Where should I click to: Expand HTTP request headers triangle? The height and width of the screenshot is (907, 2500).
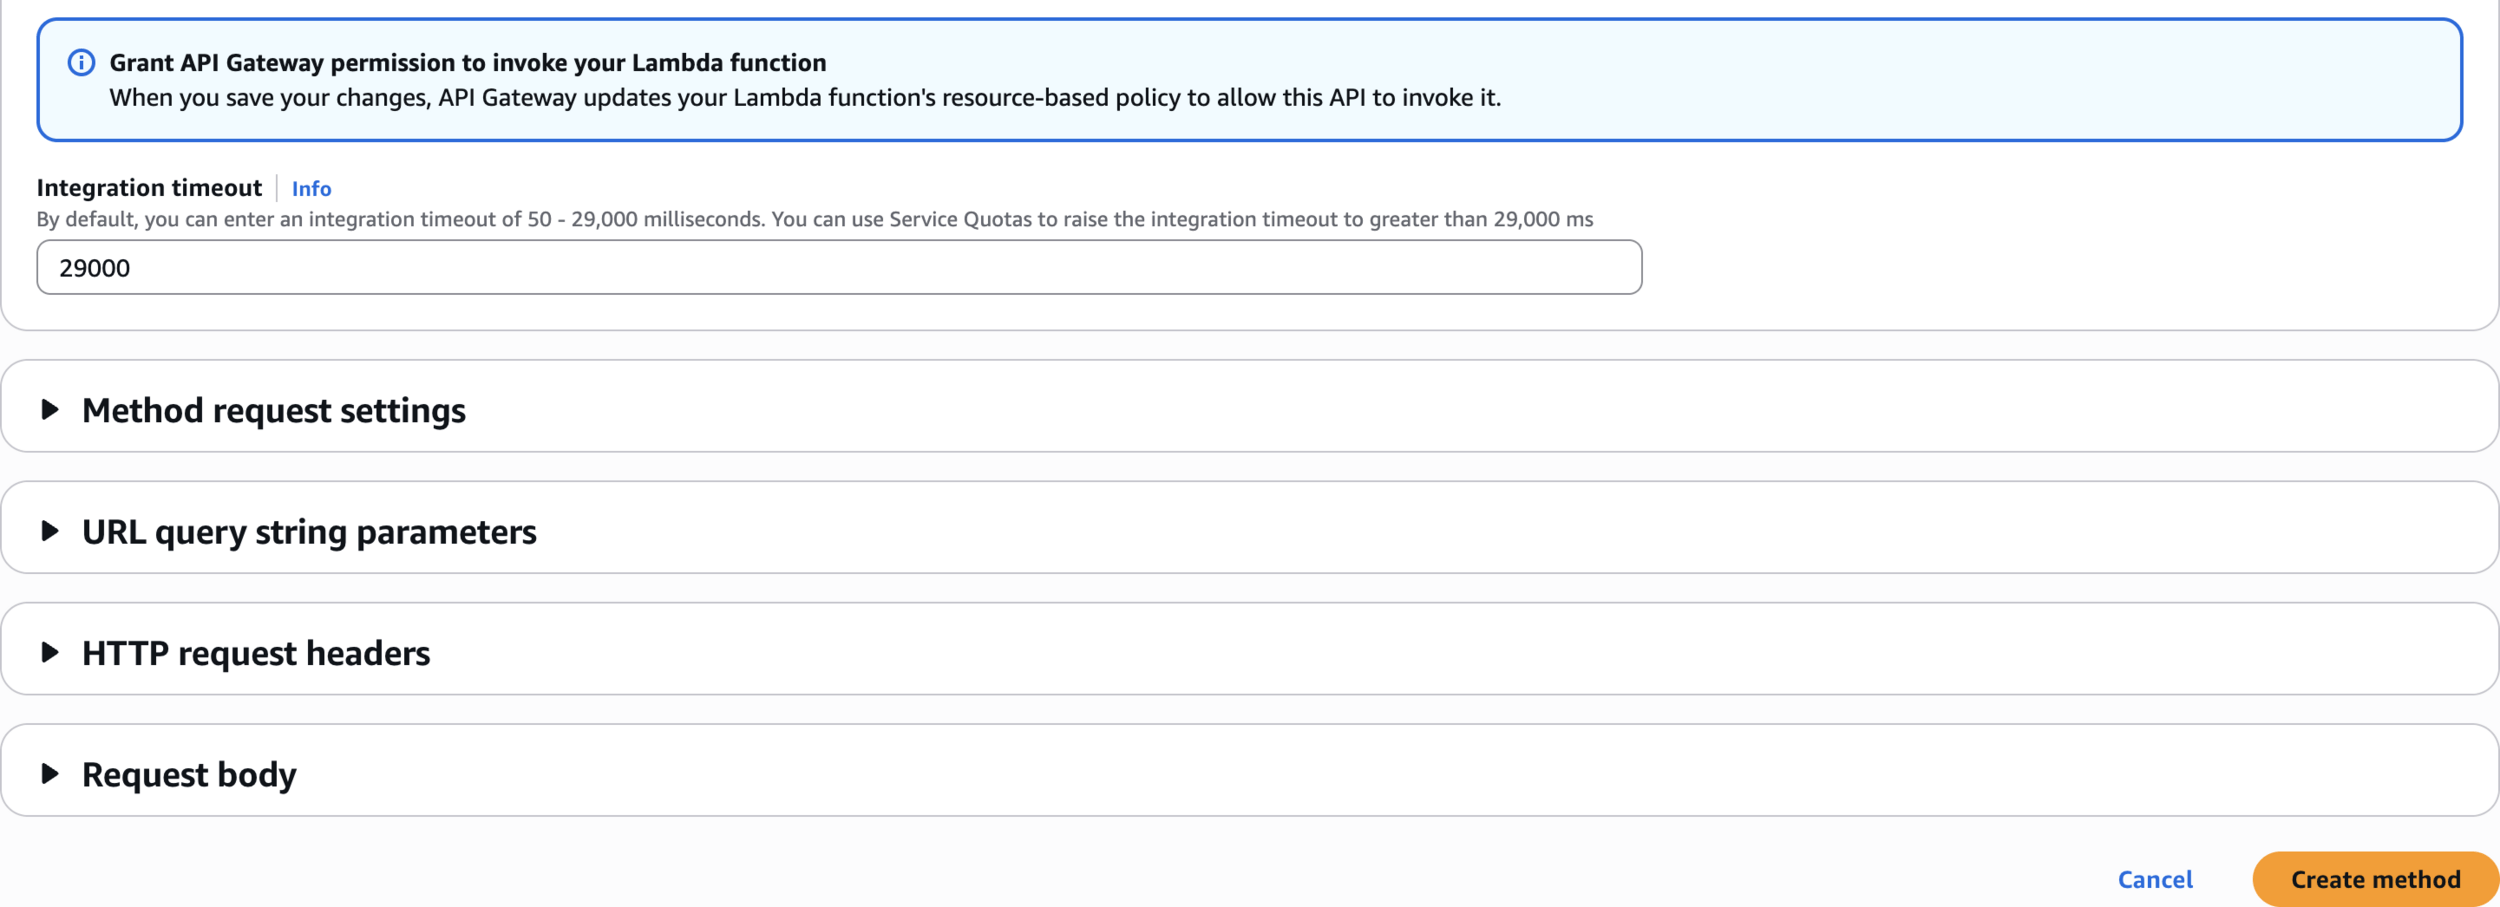(x=49, y=653)
